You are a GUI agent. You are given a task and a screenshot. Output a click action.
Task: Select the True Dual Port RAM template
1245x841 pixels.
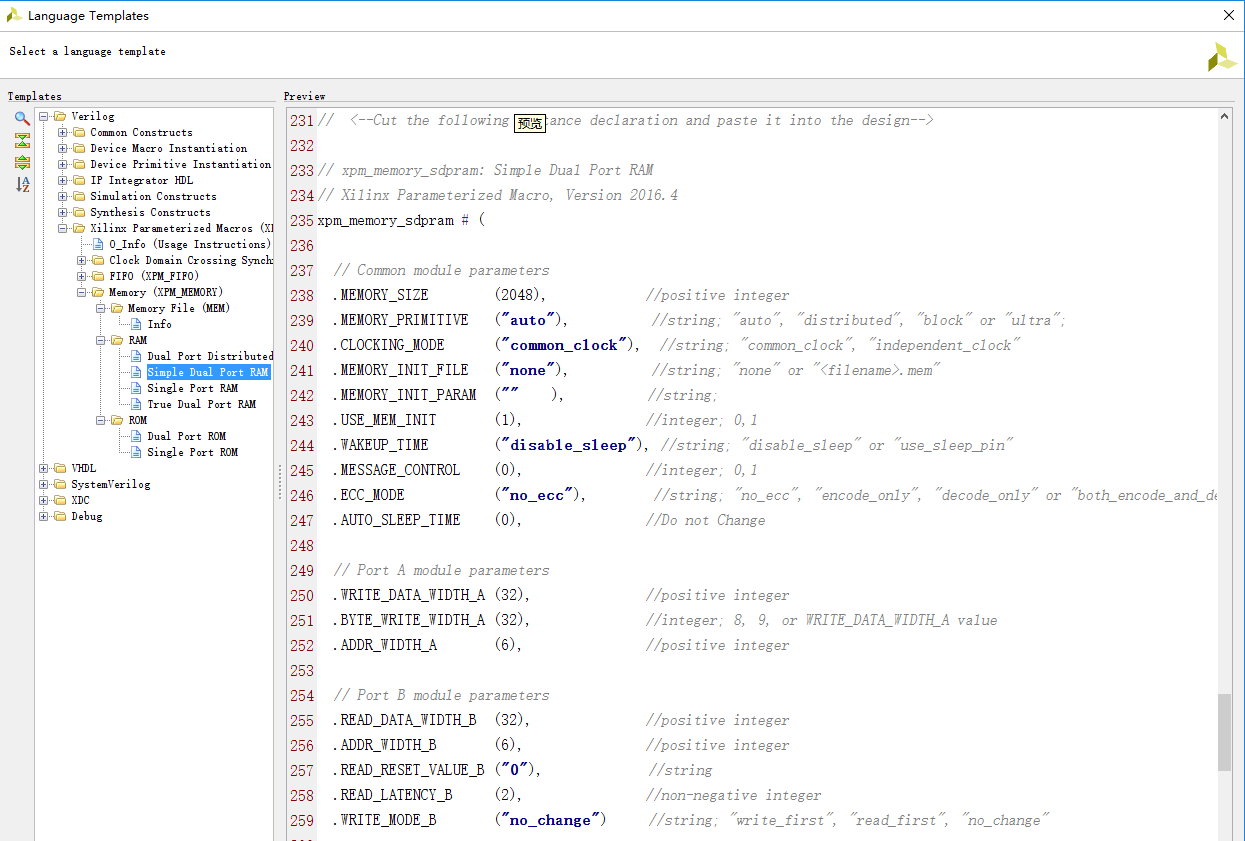tap(201, 404)
